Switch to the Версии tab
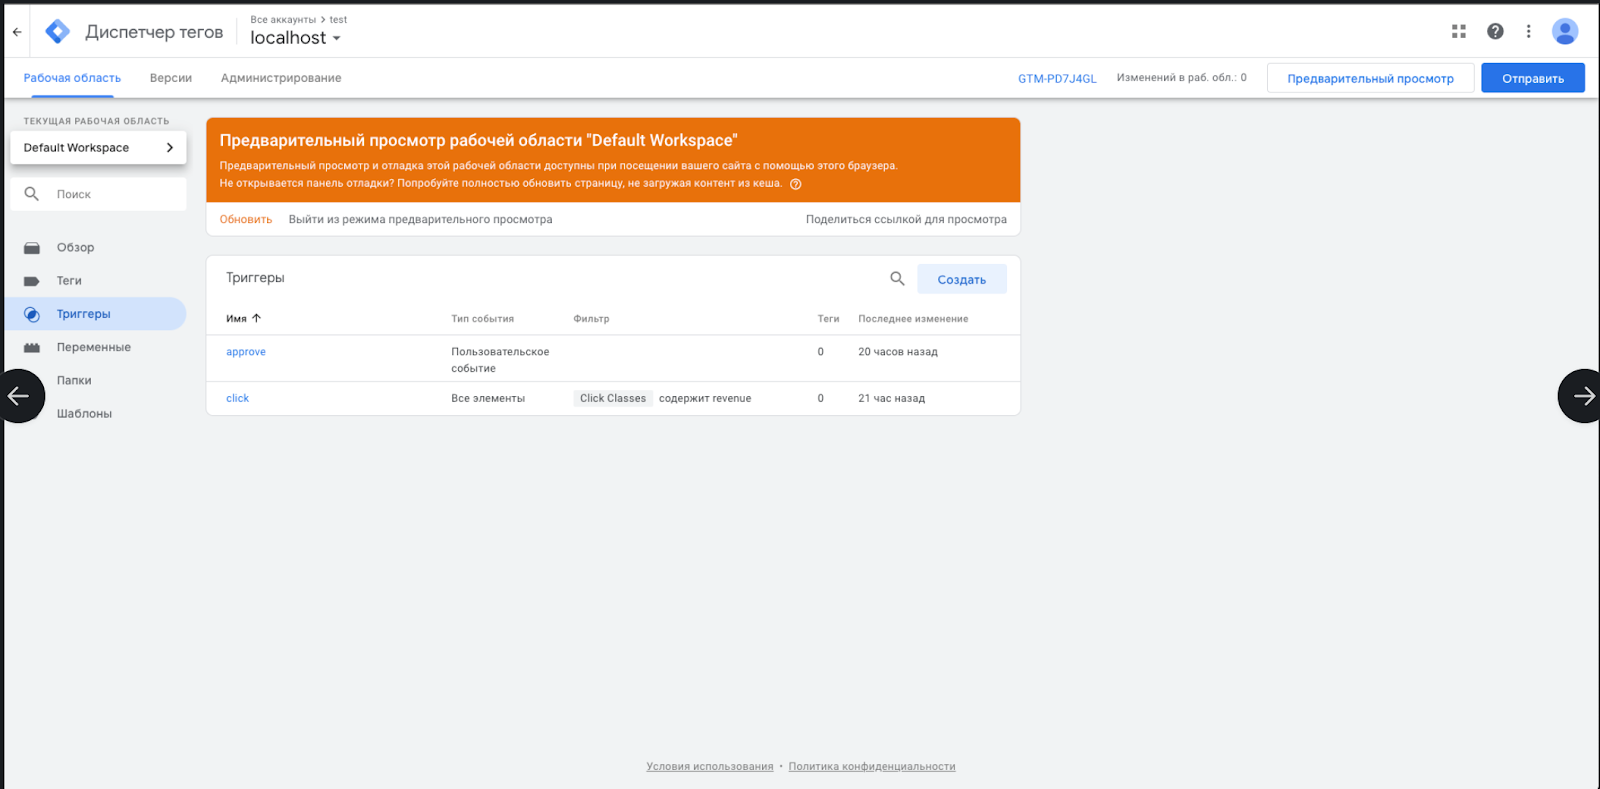The image size is (1600, 789). click(171, 78)
